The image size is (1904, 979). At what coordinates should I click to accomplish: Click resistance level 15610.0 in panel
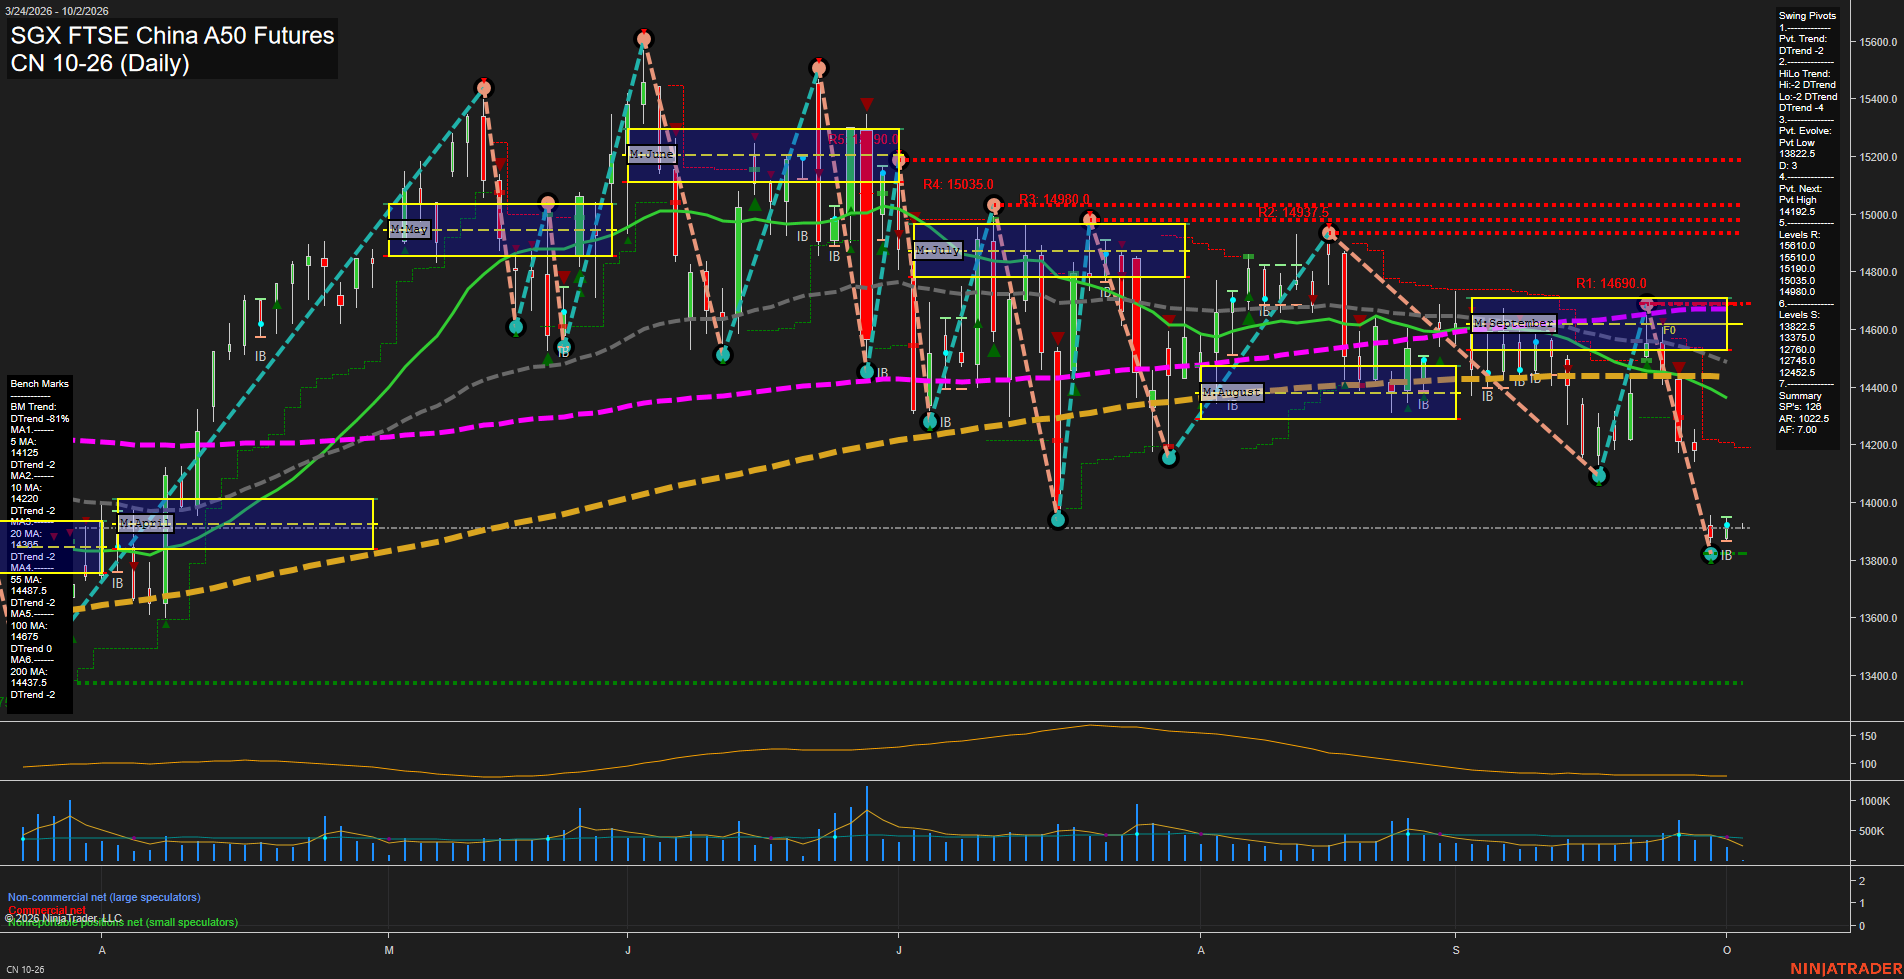(1797, 246)
